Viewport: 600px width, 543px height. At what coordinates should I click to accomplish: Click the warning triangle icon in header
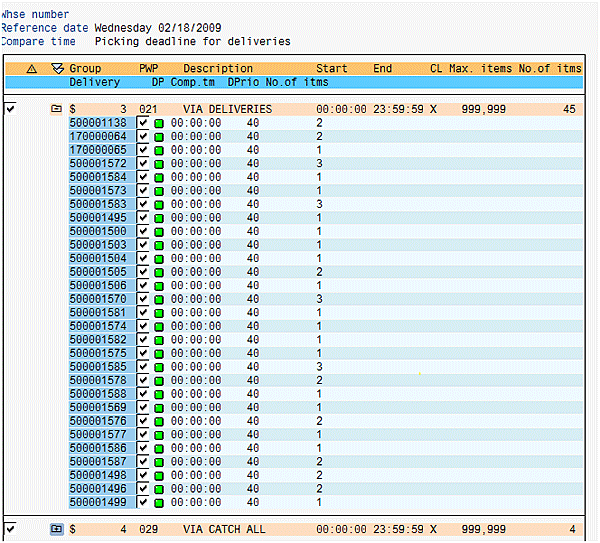(x=32, y=69)
